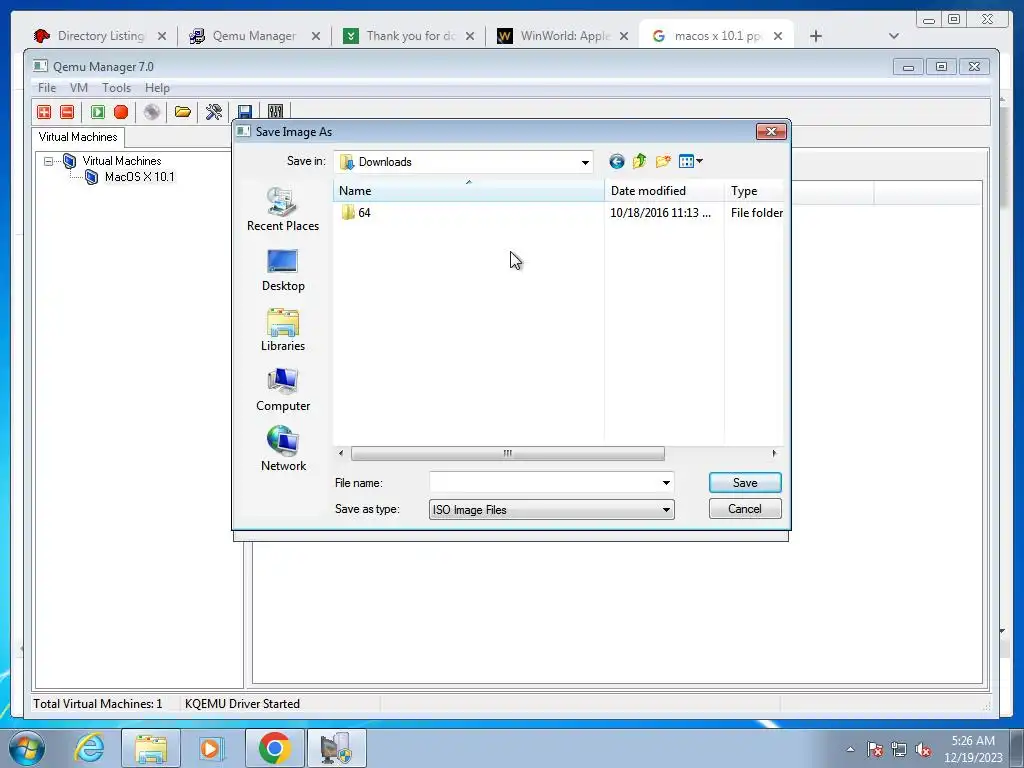Click the muted volume tray icon
This screenshot has height=768, width=1024.
pyautogui.click(x=923, y=749)
